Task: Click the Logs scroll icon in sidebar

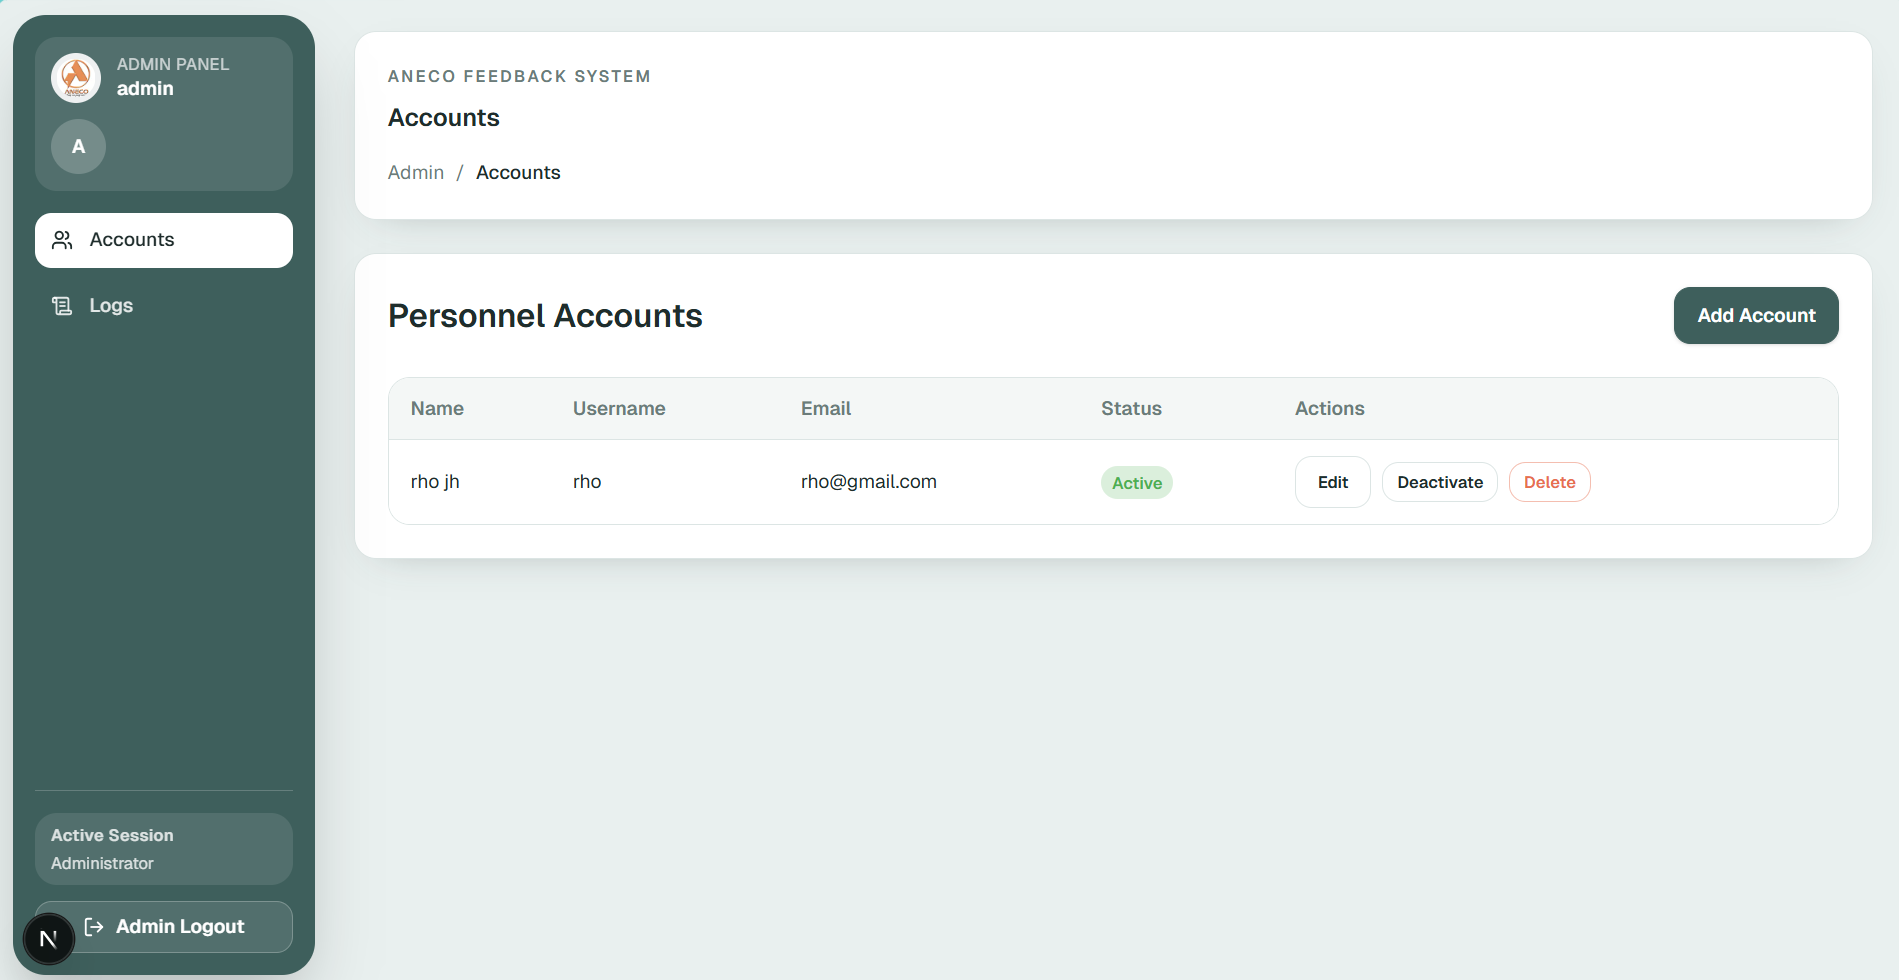Action: 62,306
